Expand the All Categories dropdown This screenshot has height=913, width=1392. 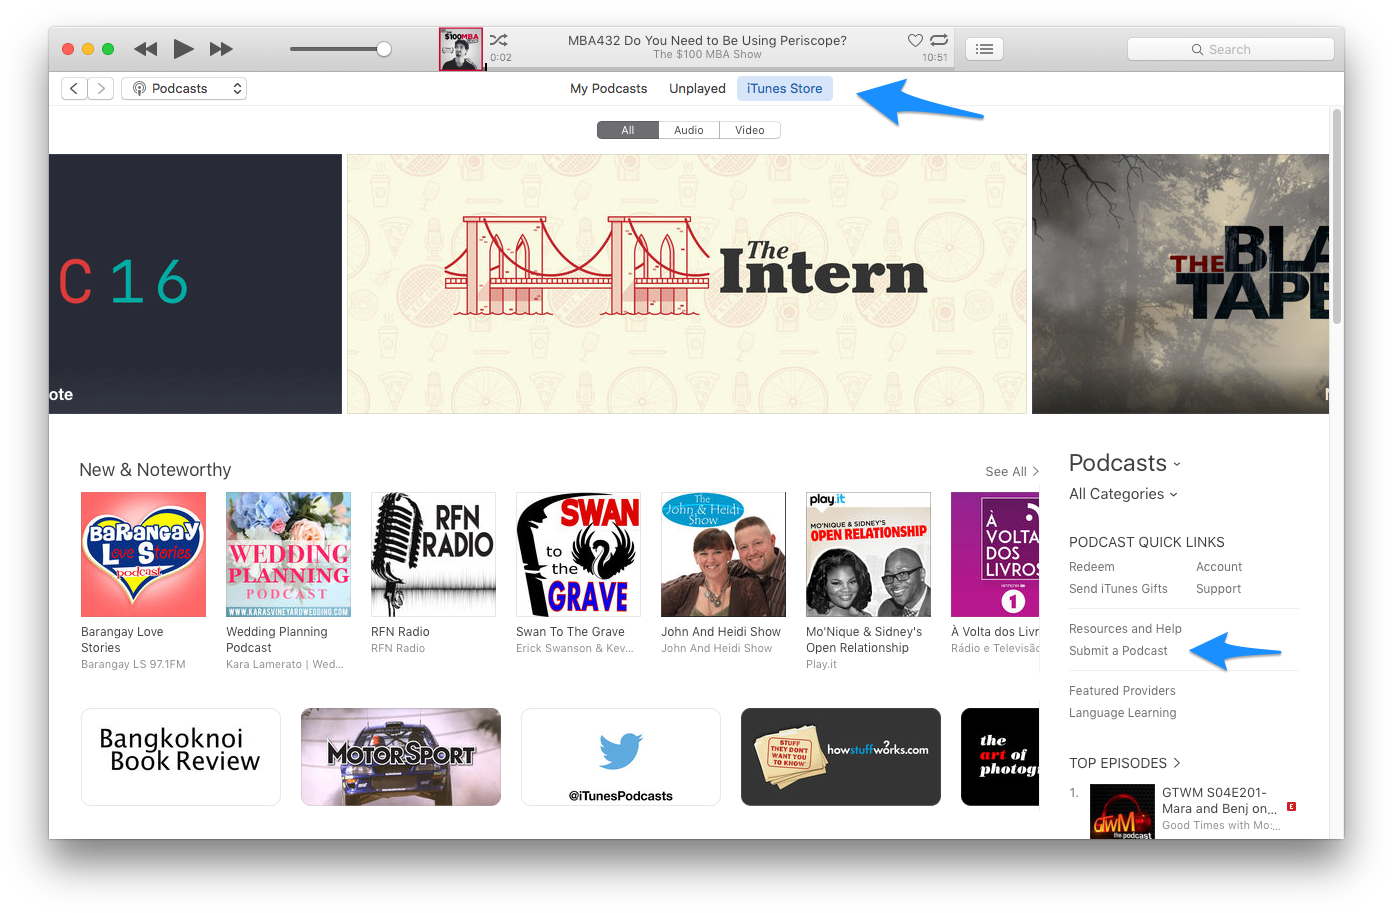pos(1122,494)
